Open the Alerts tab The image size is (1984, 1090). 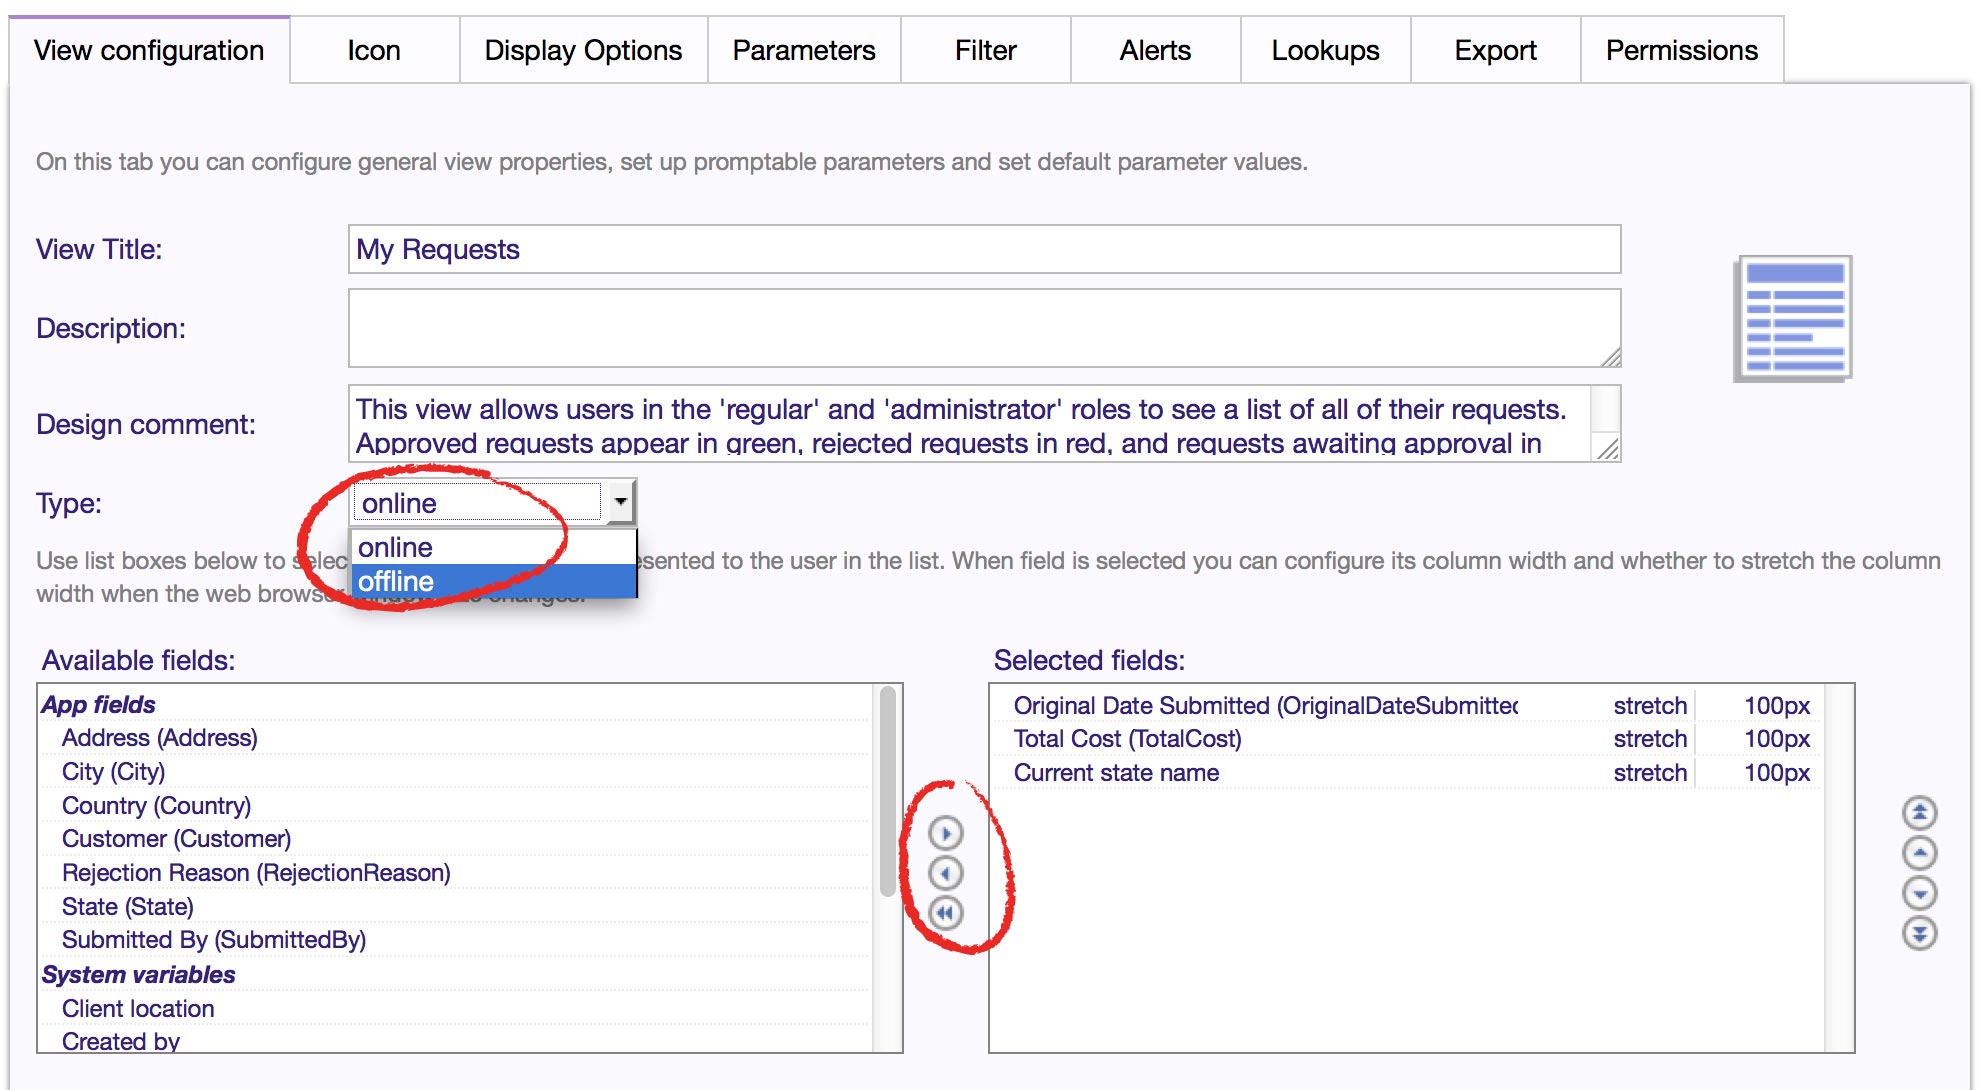1155,50
